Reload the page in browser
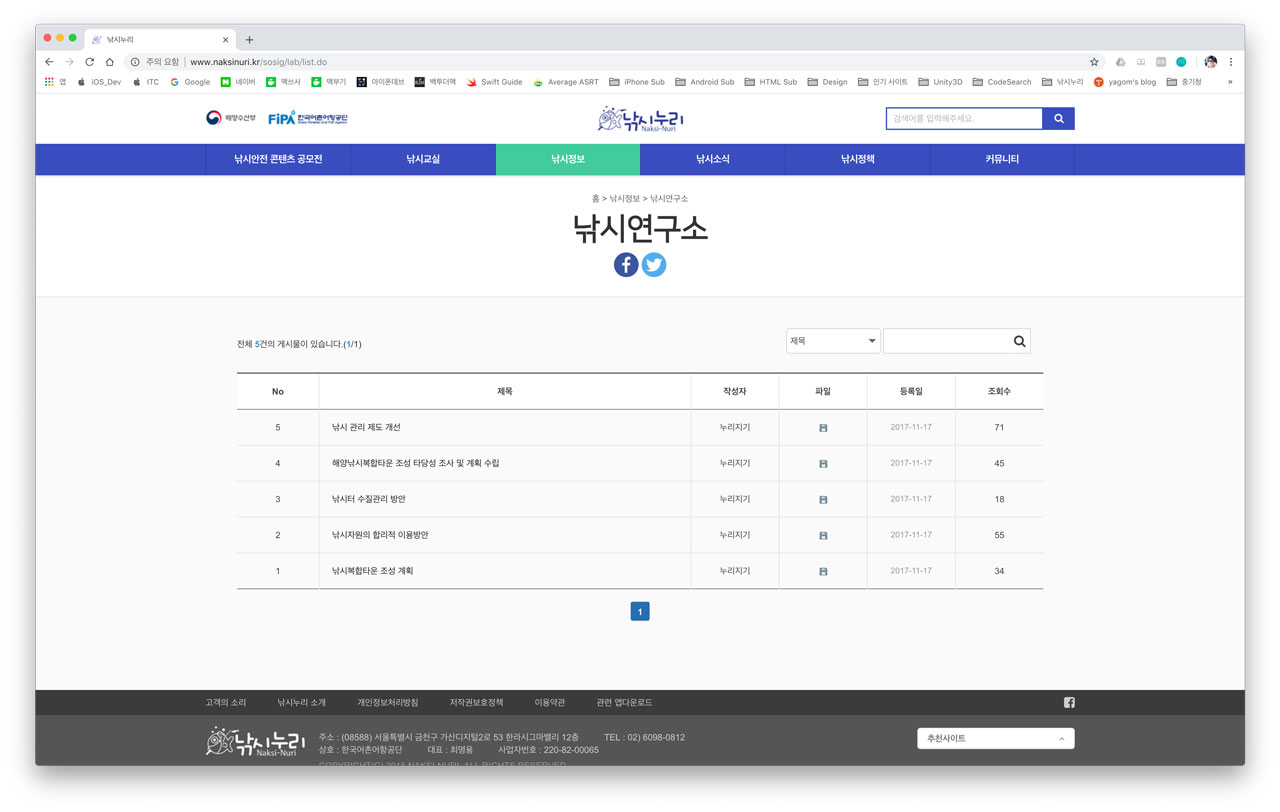Viewport: 1280px width, 812px height. tap(89, 62)
